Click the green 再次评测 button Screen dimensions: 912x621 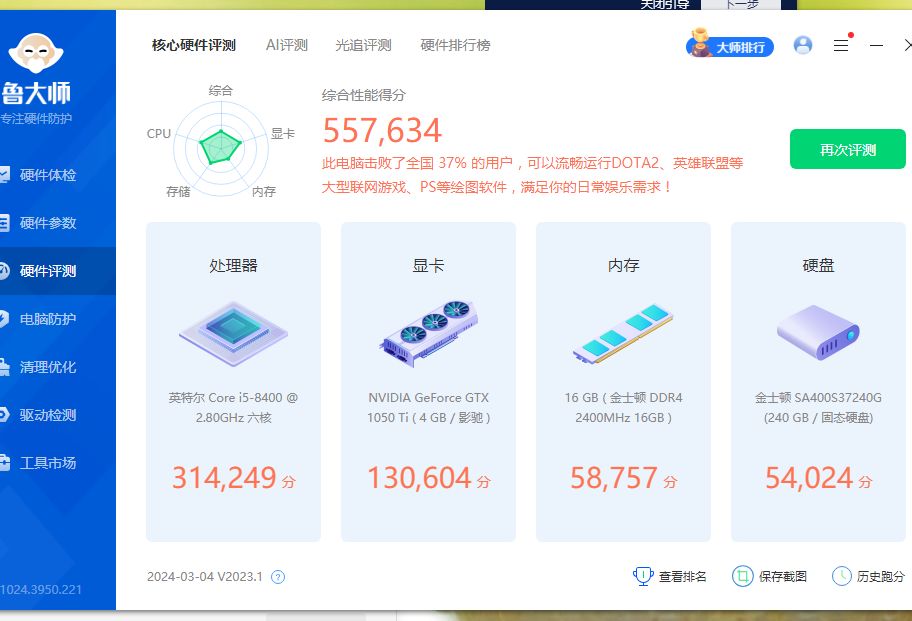847,149
